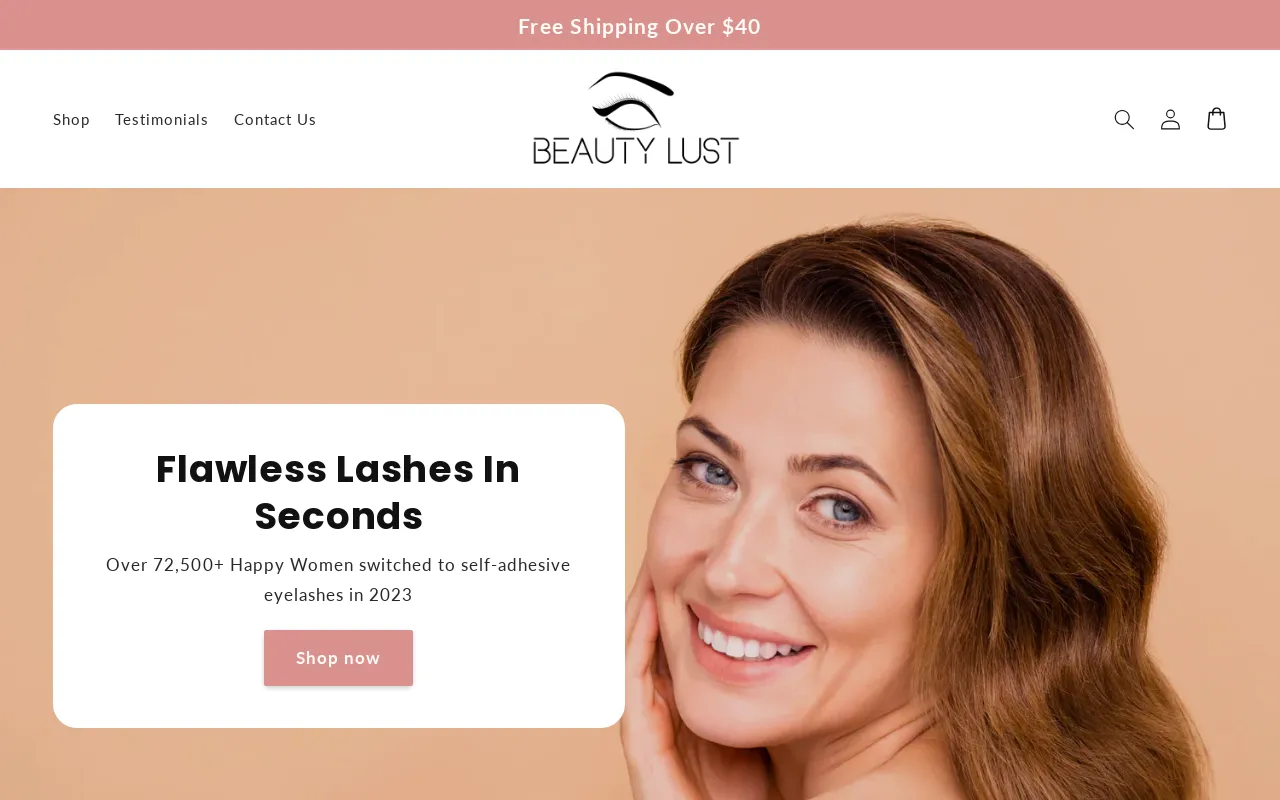Open the search magnifier icon
The image size is (1280, 800).
click(x=1124, y=119)
